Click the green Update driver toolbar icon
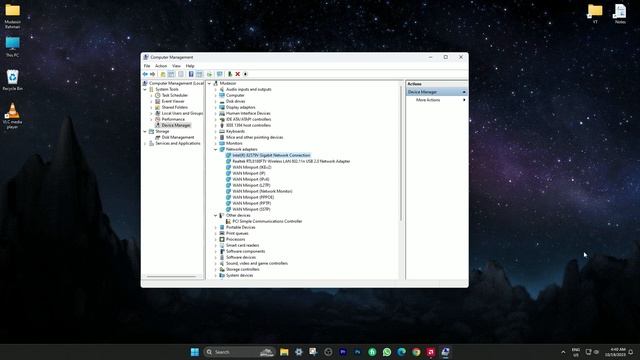 tap(230, 74)
